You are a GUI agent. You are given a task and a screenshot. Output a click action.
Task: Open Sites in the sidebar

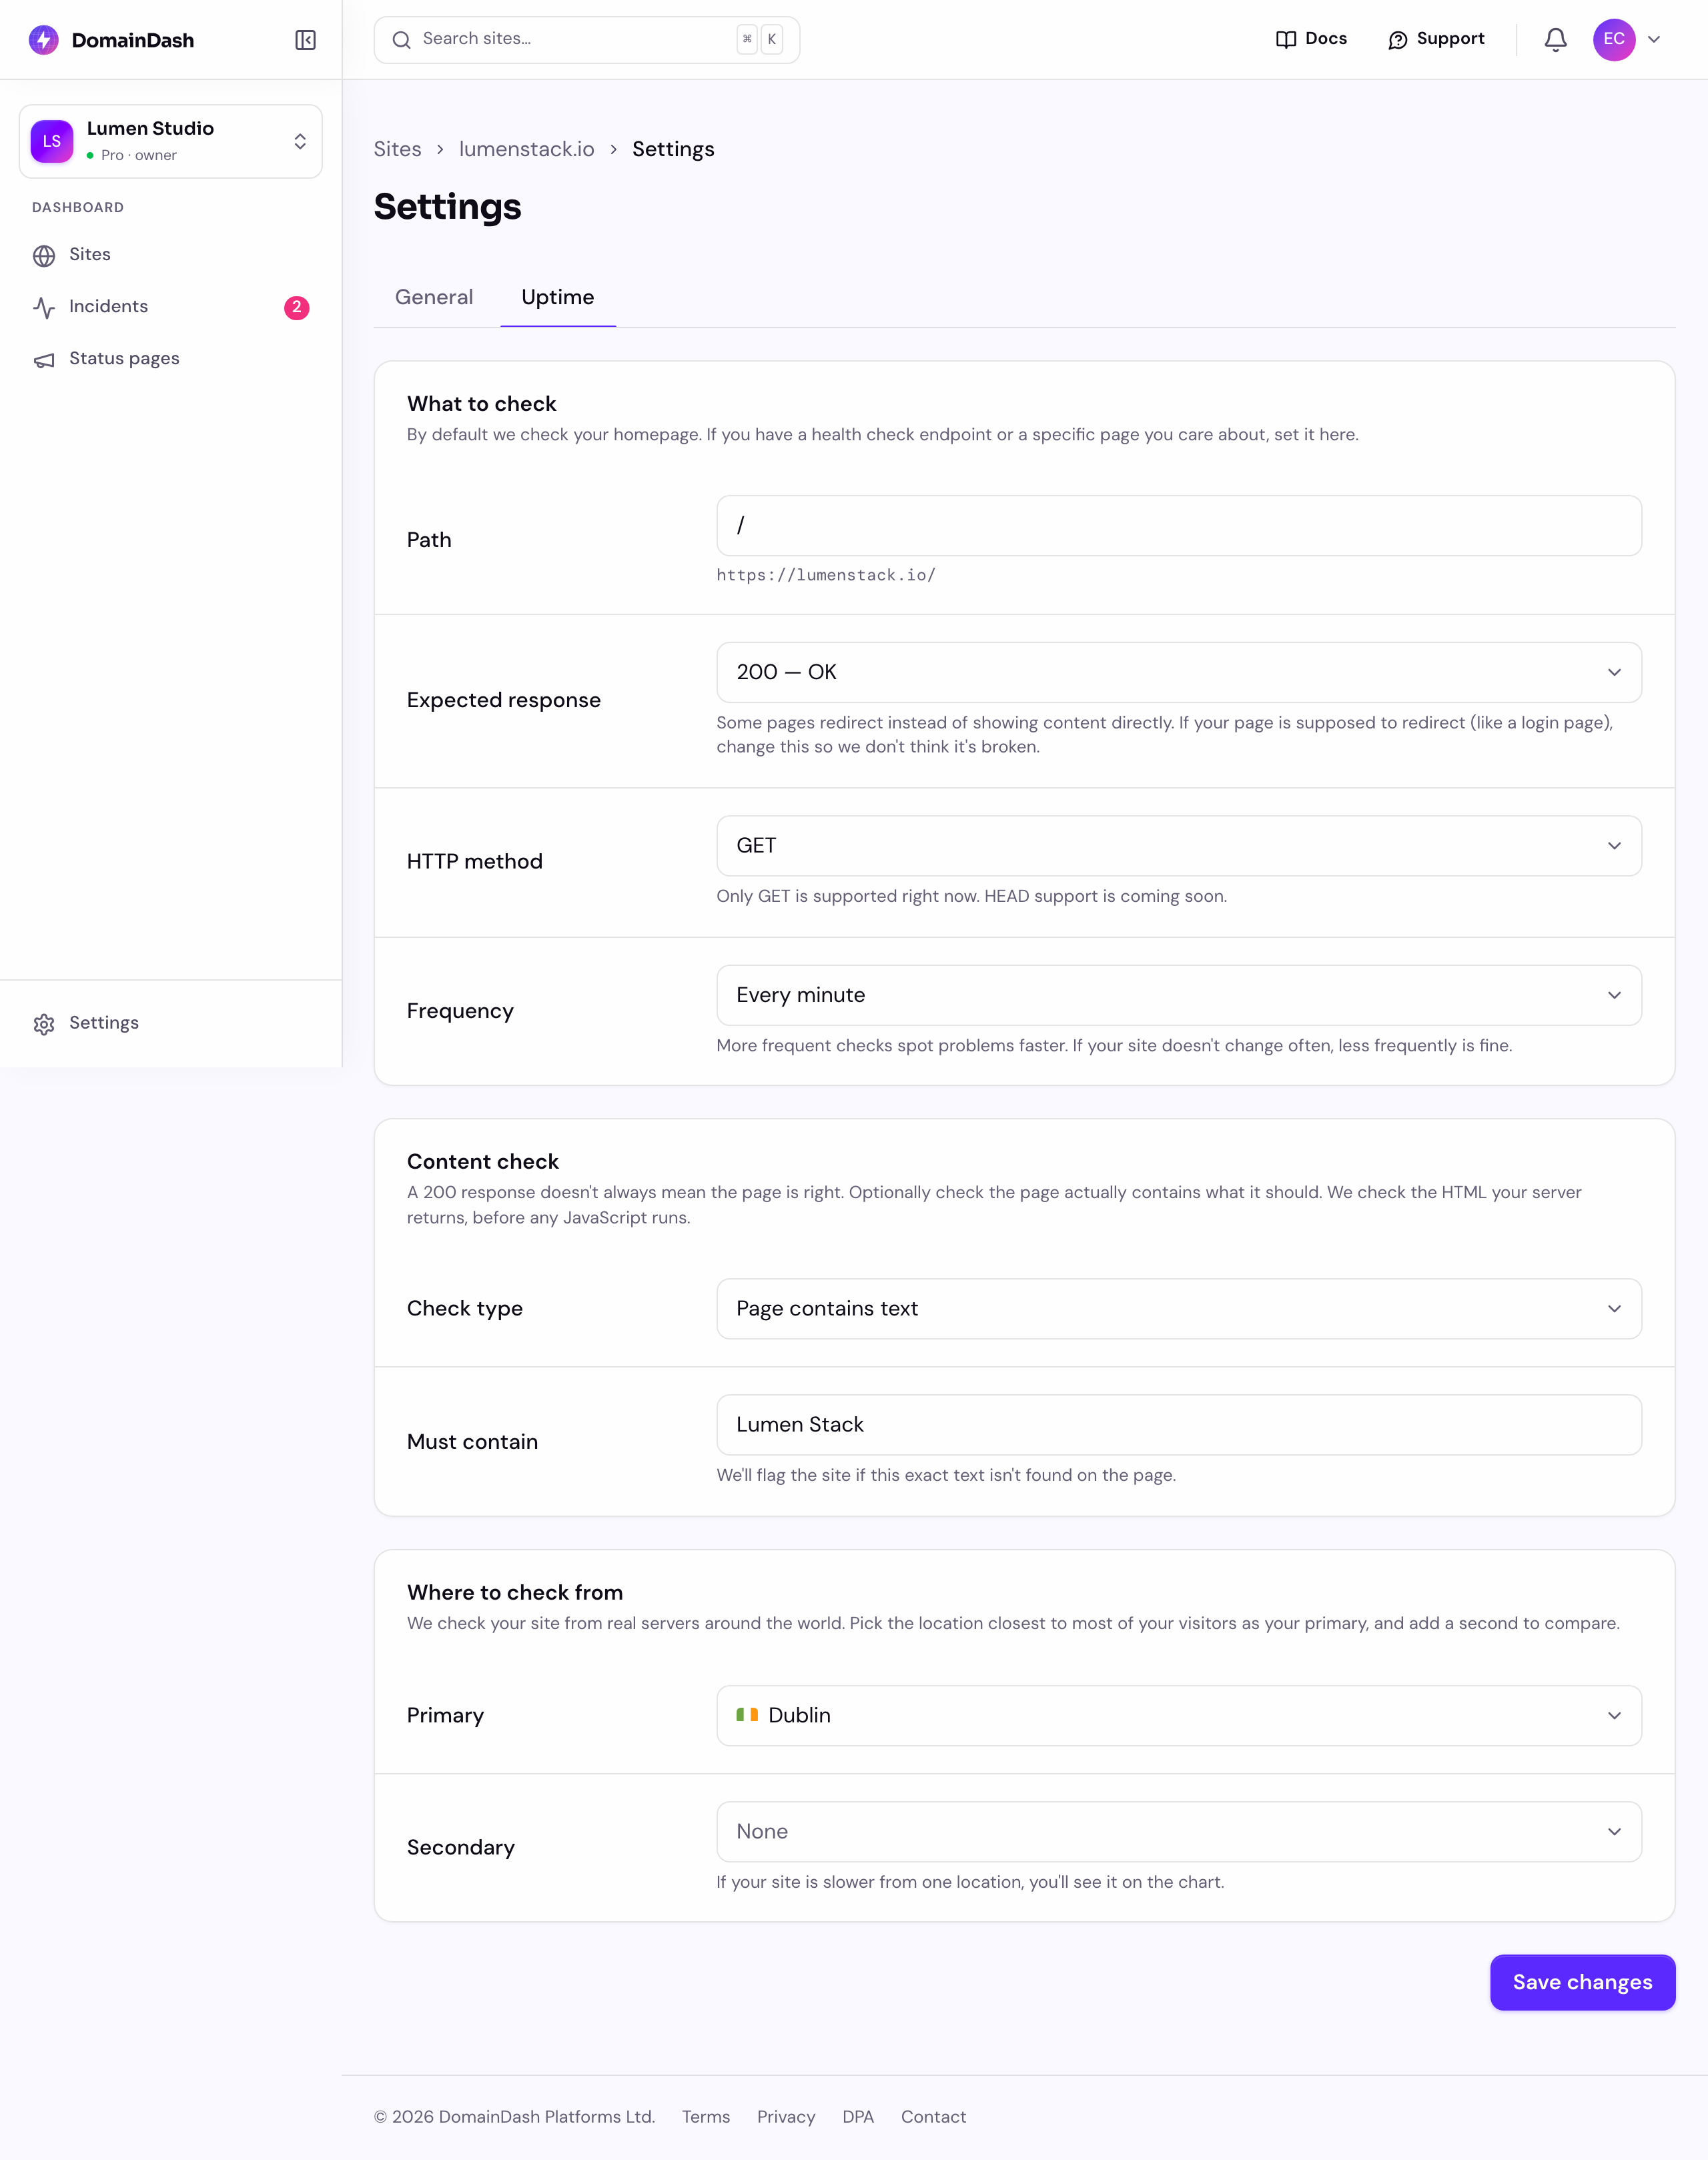point(171,255)
